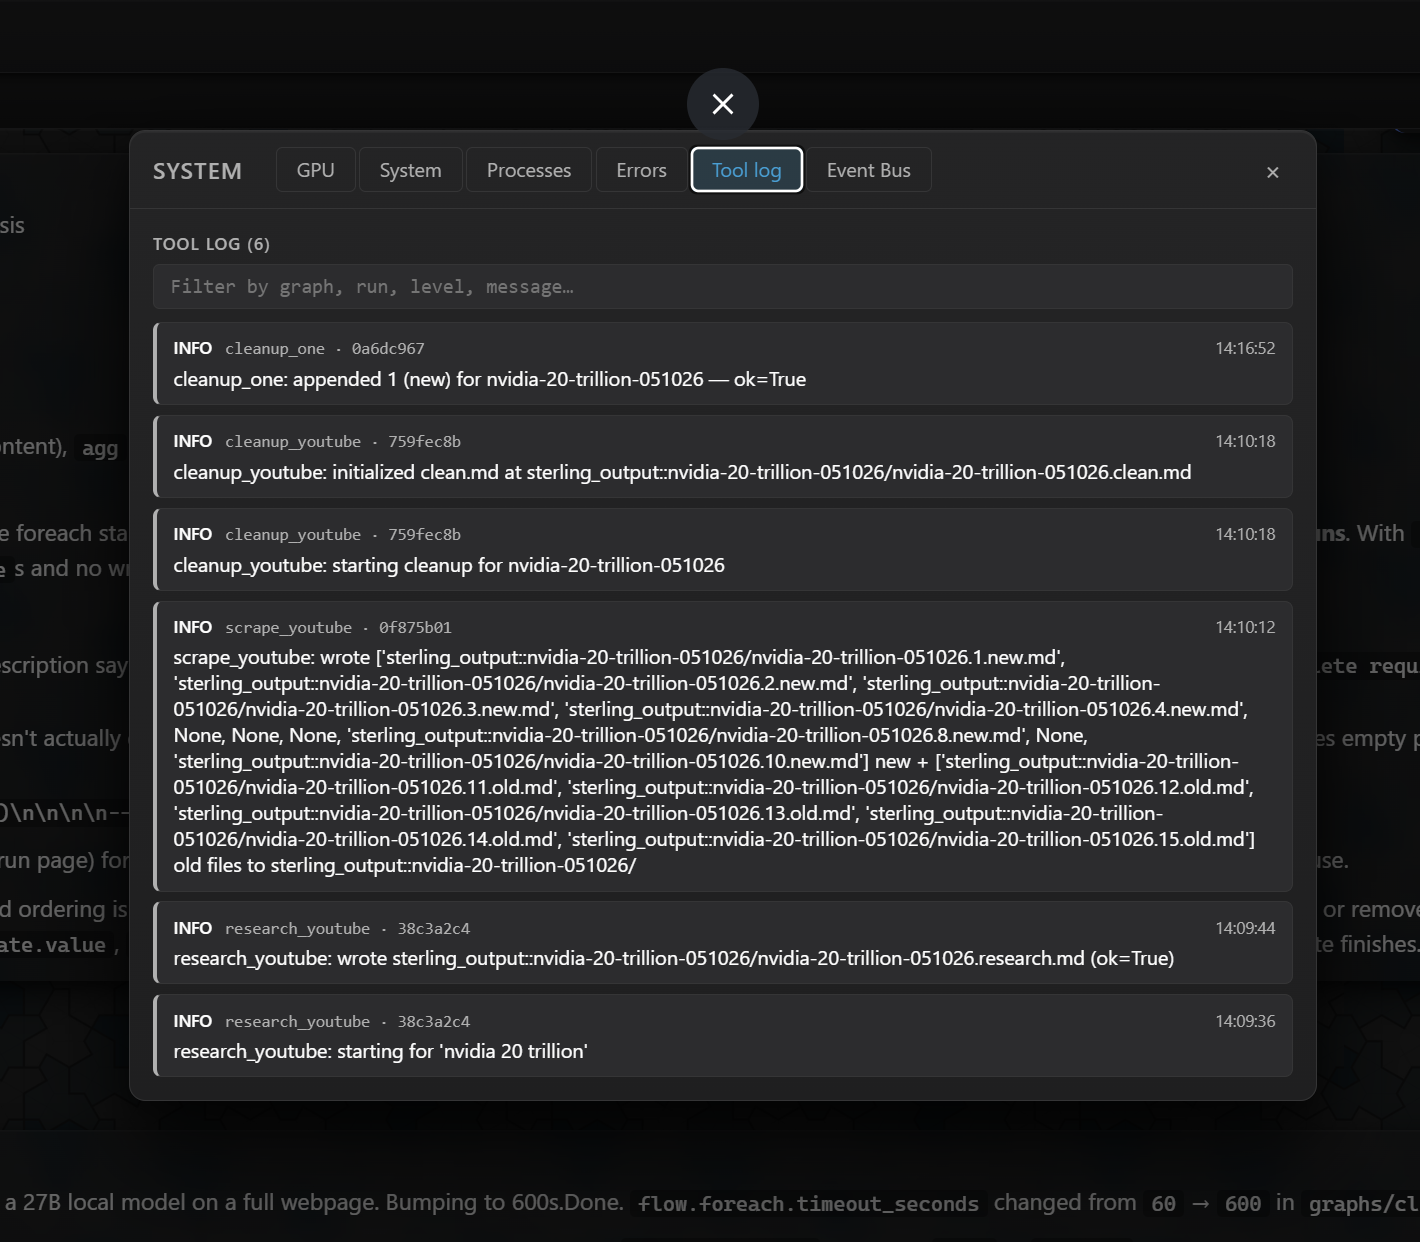Click run ID 0f875b01
The width and height of the screenshot is (1420, 1242).
tap(415, 628)
